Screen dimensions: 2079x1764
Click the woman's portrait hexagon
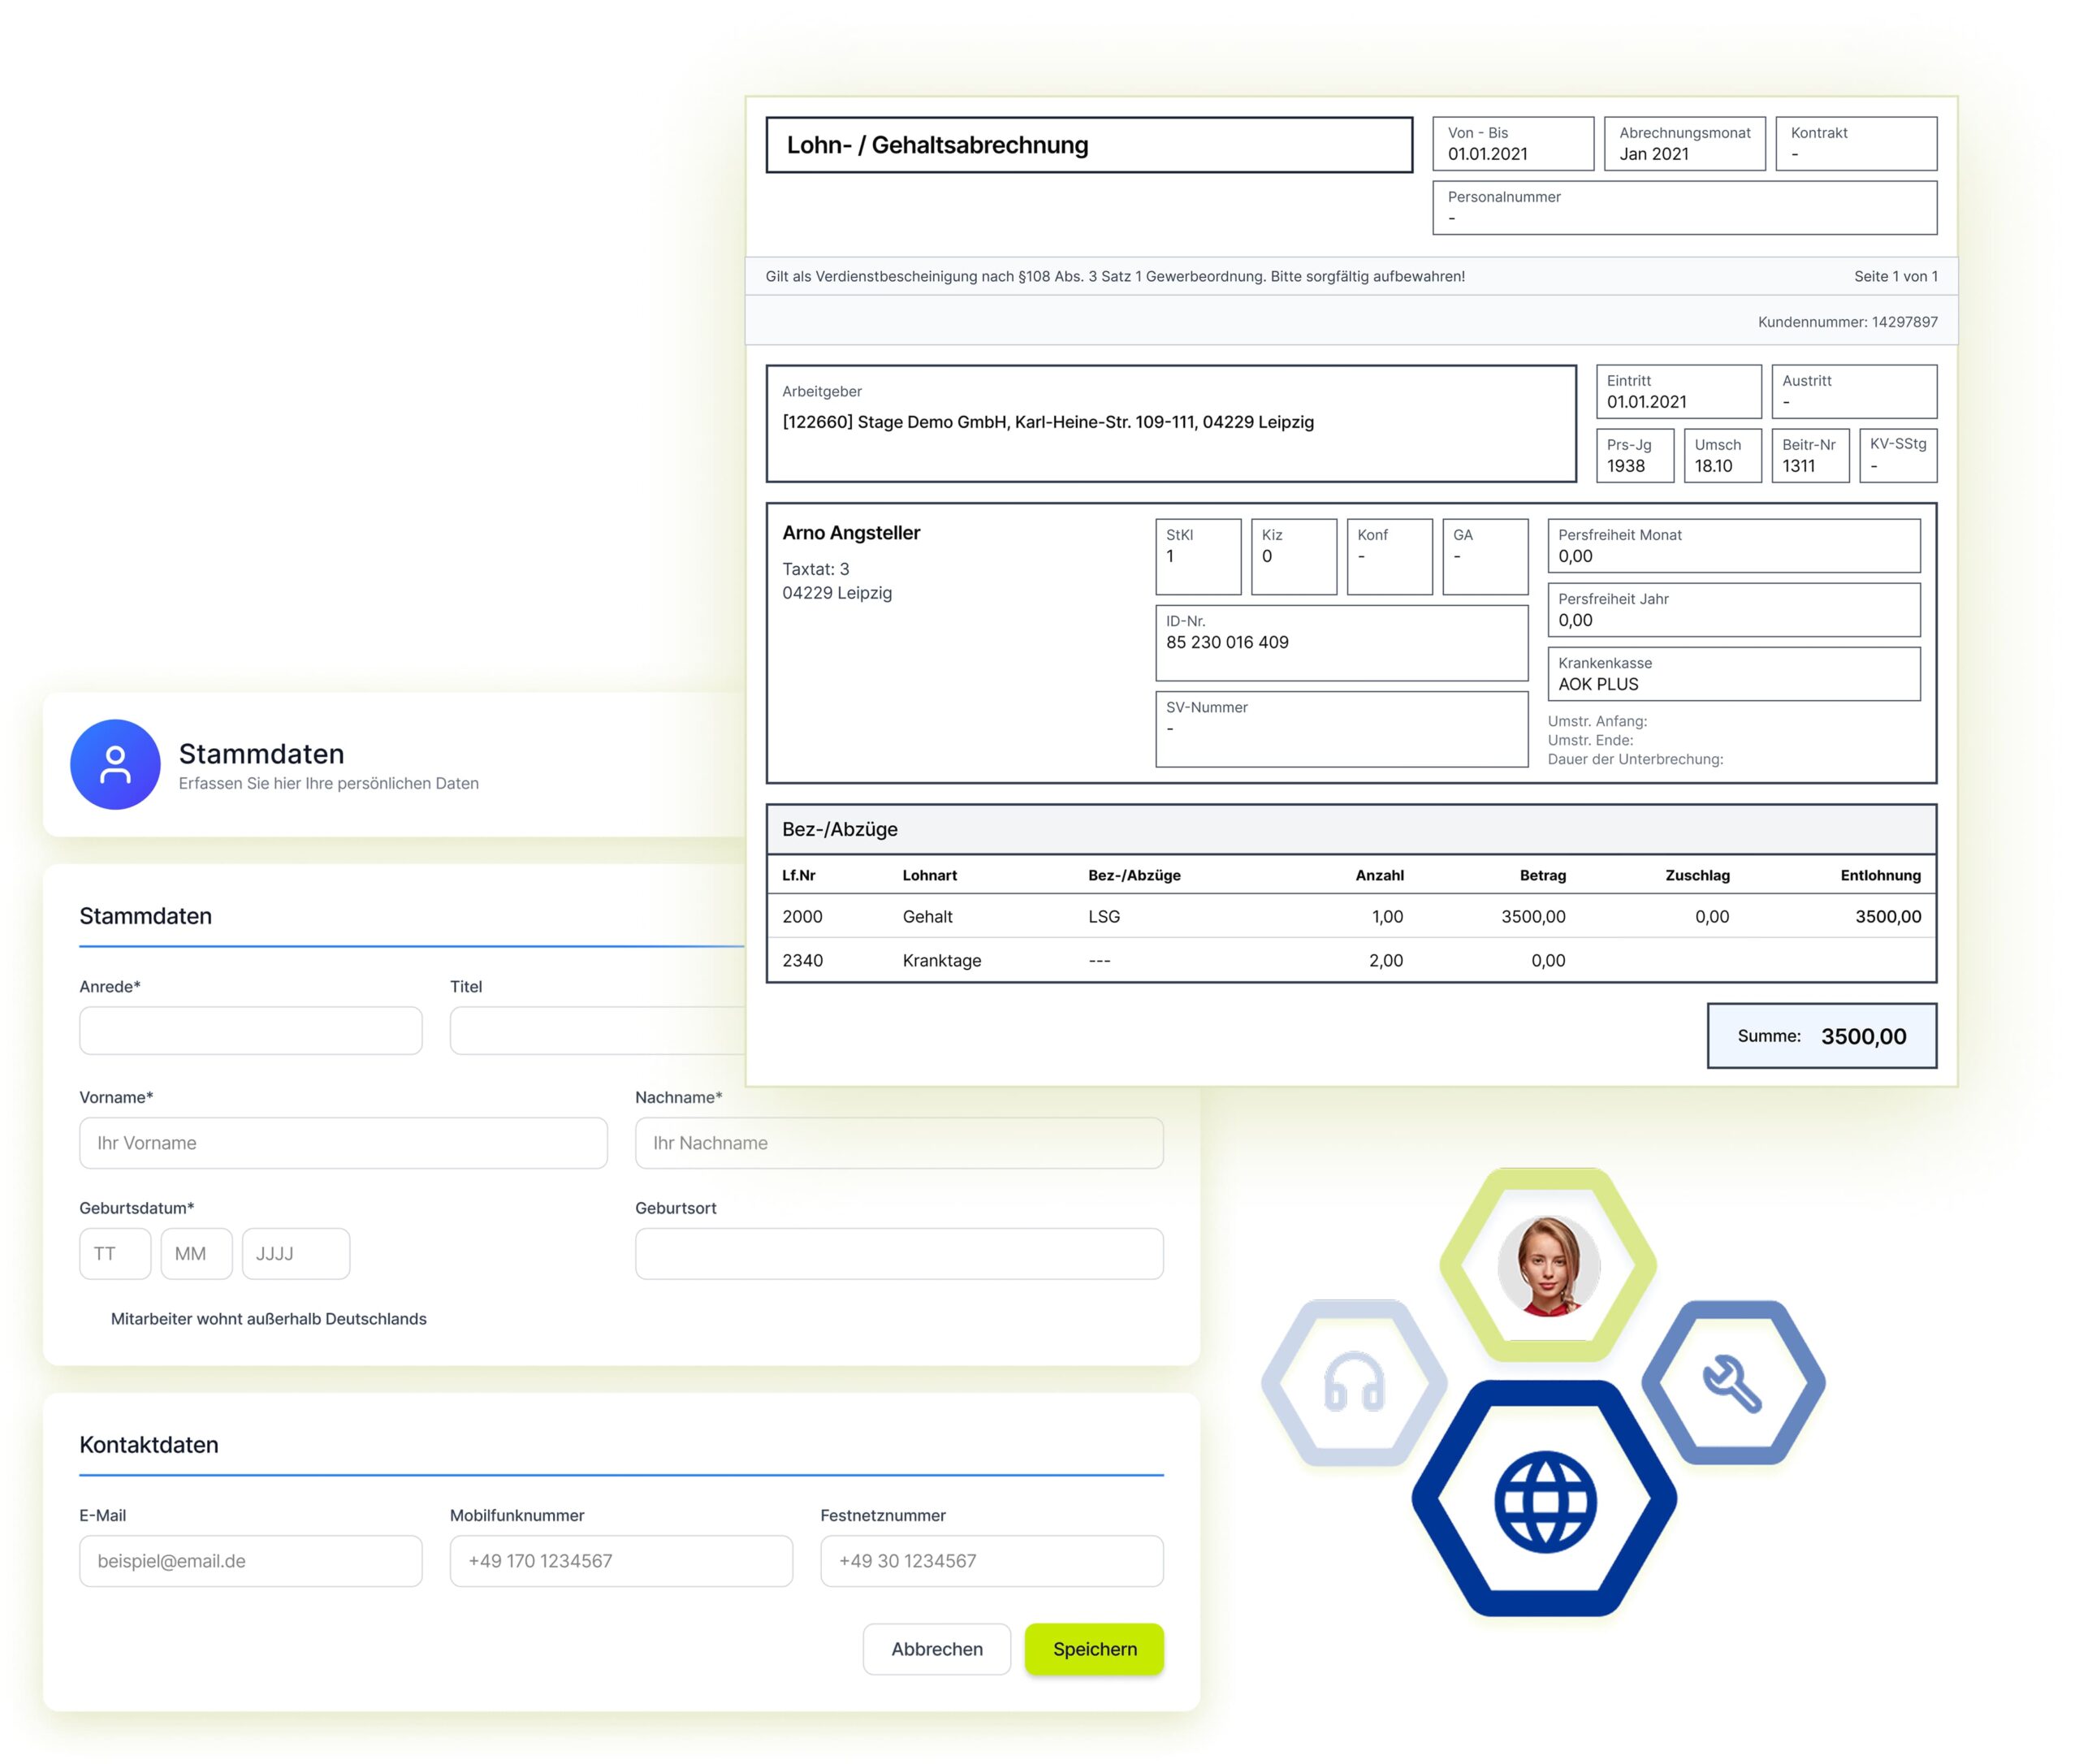(x=1548, y=1265)
